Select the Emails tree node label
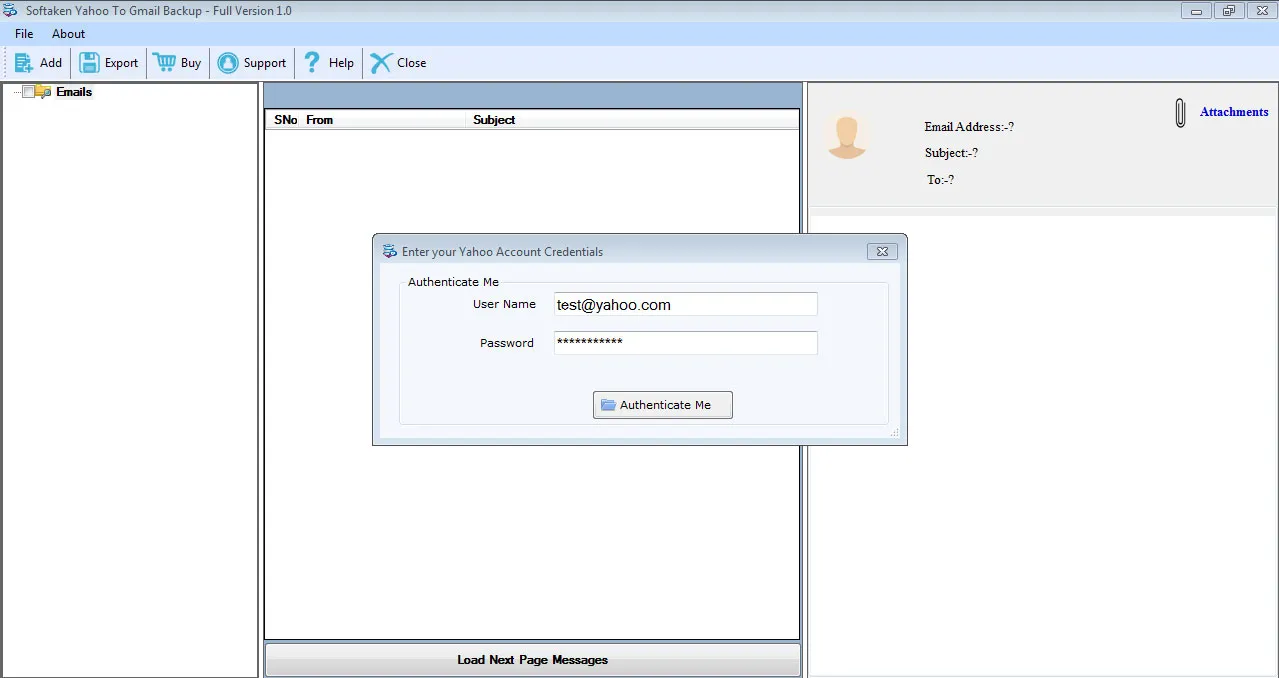The width and height of the screenshot is (1279, 678). [74, 92]
